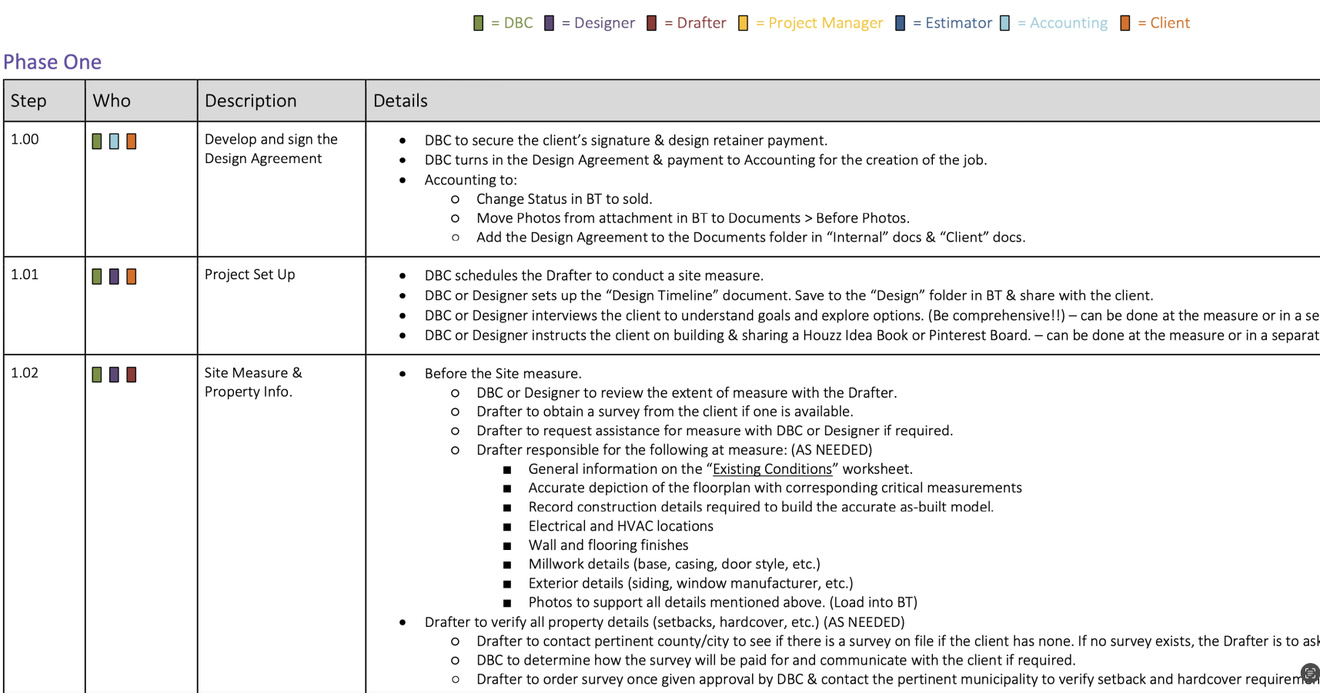The height and width of the screenshot is (693, 1320).
Task: Click the step 1.01 number cell
Action: [44, 306]
